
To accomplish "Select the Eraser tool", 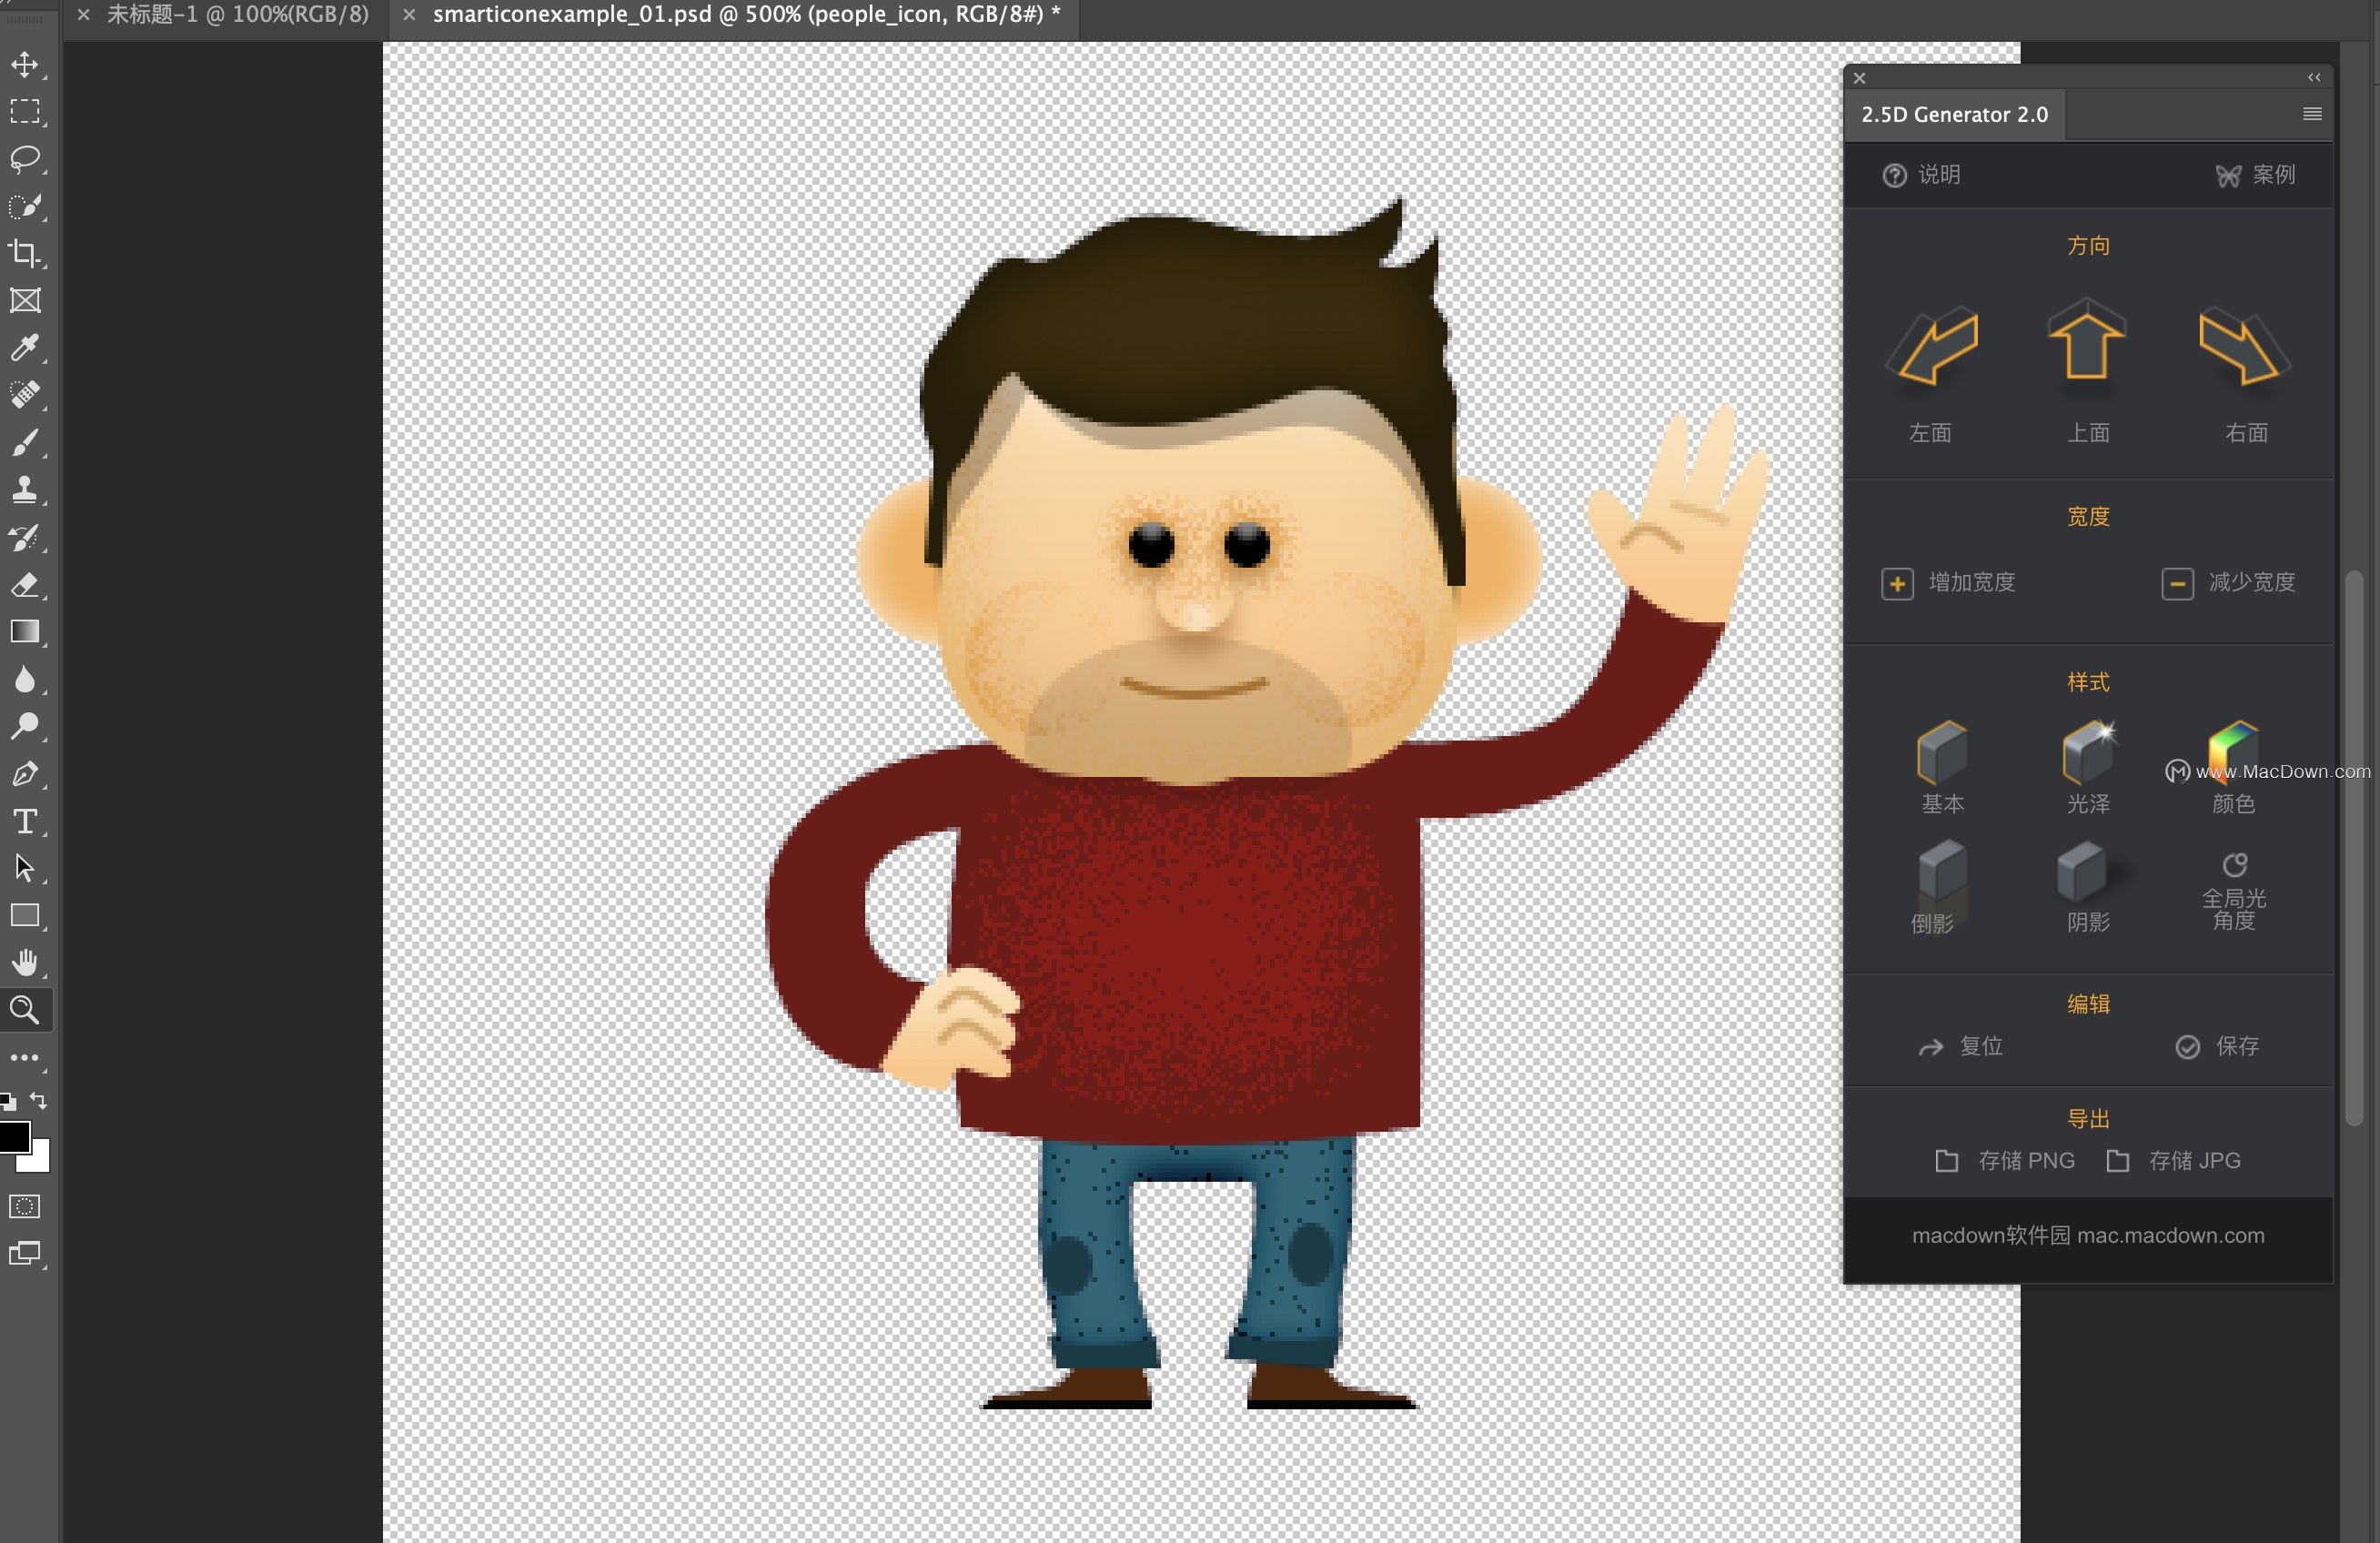I will (x=25, y=585).
